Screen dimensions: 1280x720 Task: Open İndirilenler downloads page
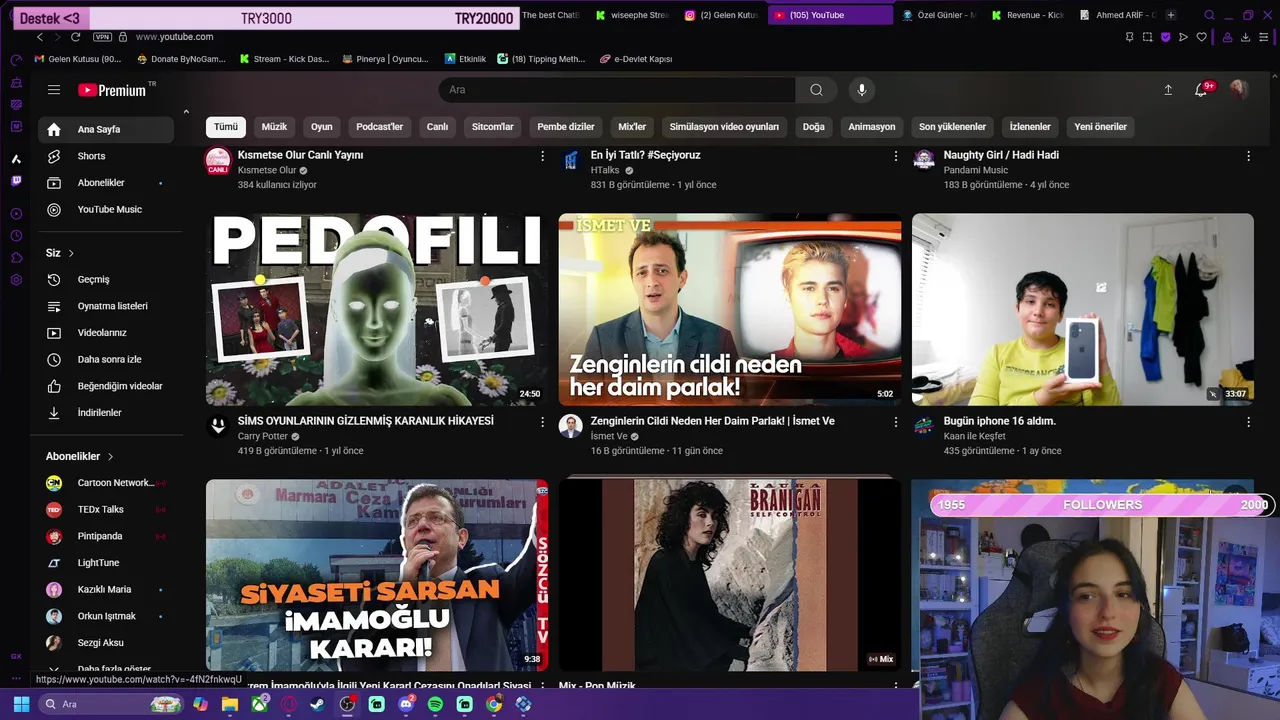(x=106, y=413)
